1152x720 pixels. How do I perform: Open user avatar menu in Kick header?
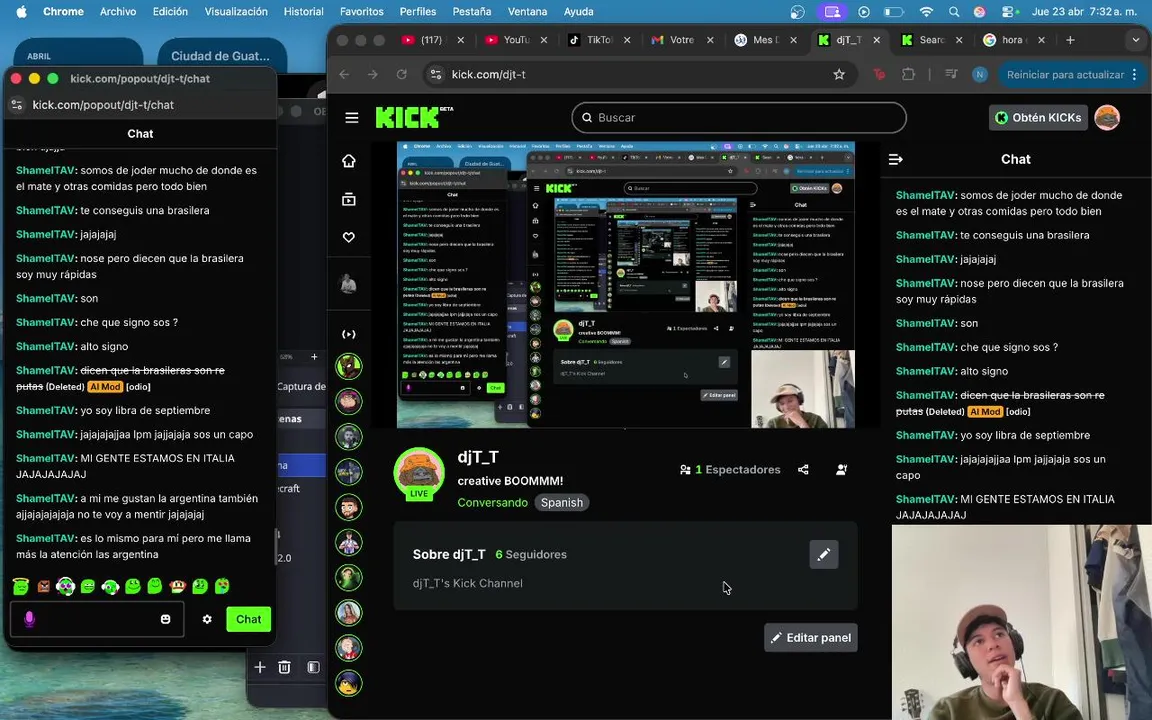click(1107, 118)
